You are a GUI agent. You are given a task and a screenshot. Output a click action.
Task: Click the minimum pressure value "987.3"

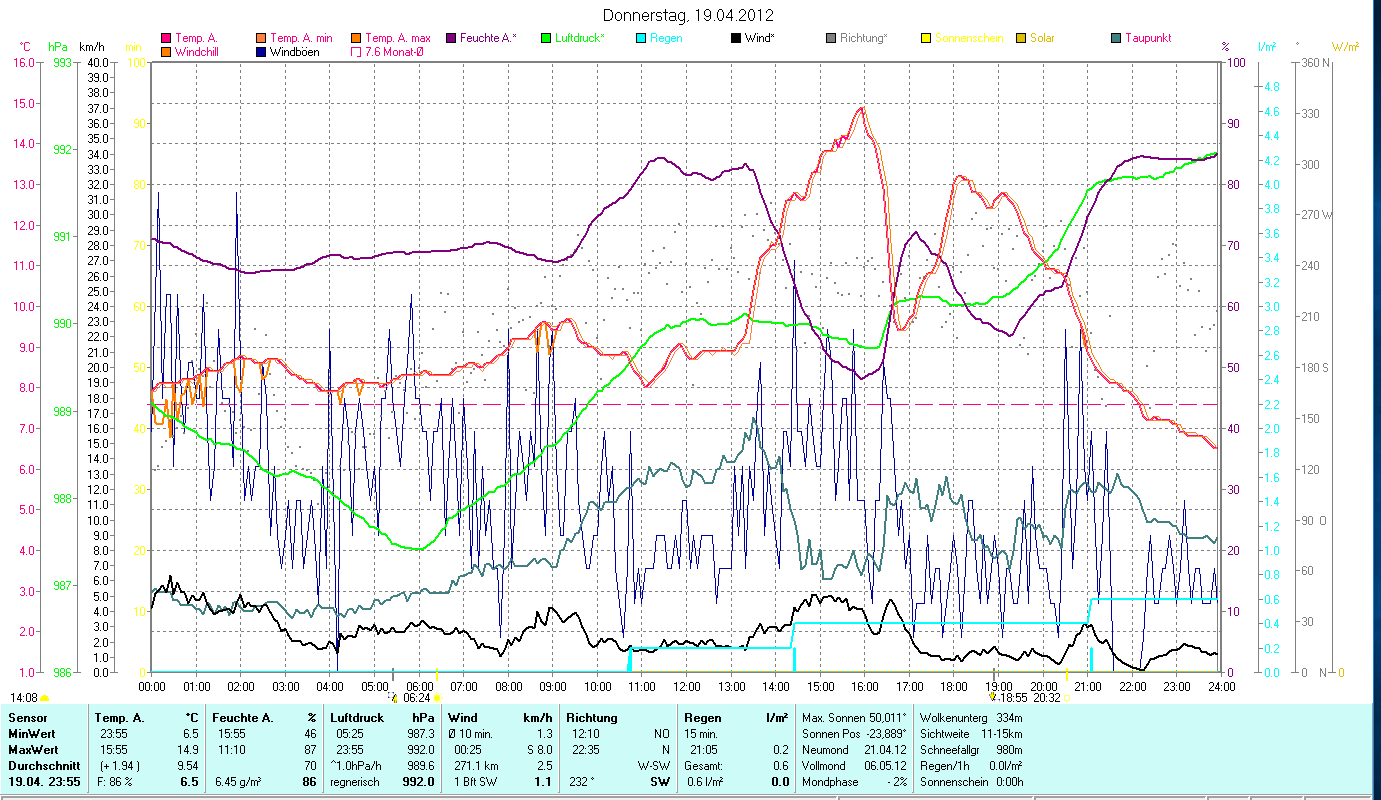tap(421, 734)
